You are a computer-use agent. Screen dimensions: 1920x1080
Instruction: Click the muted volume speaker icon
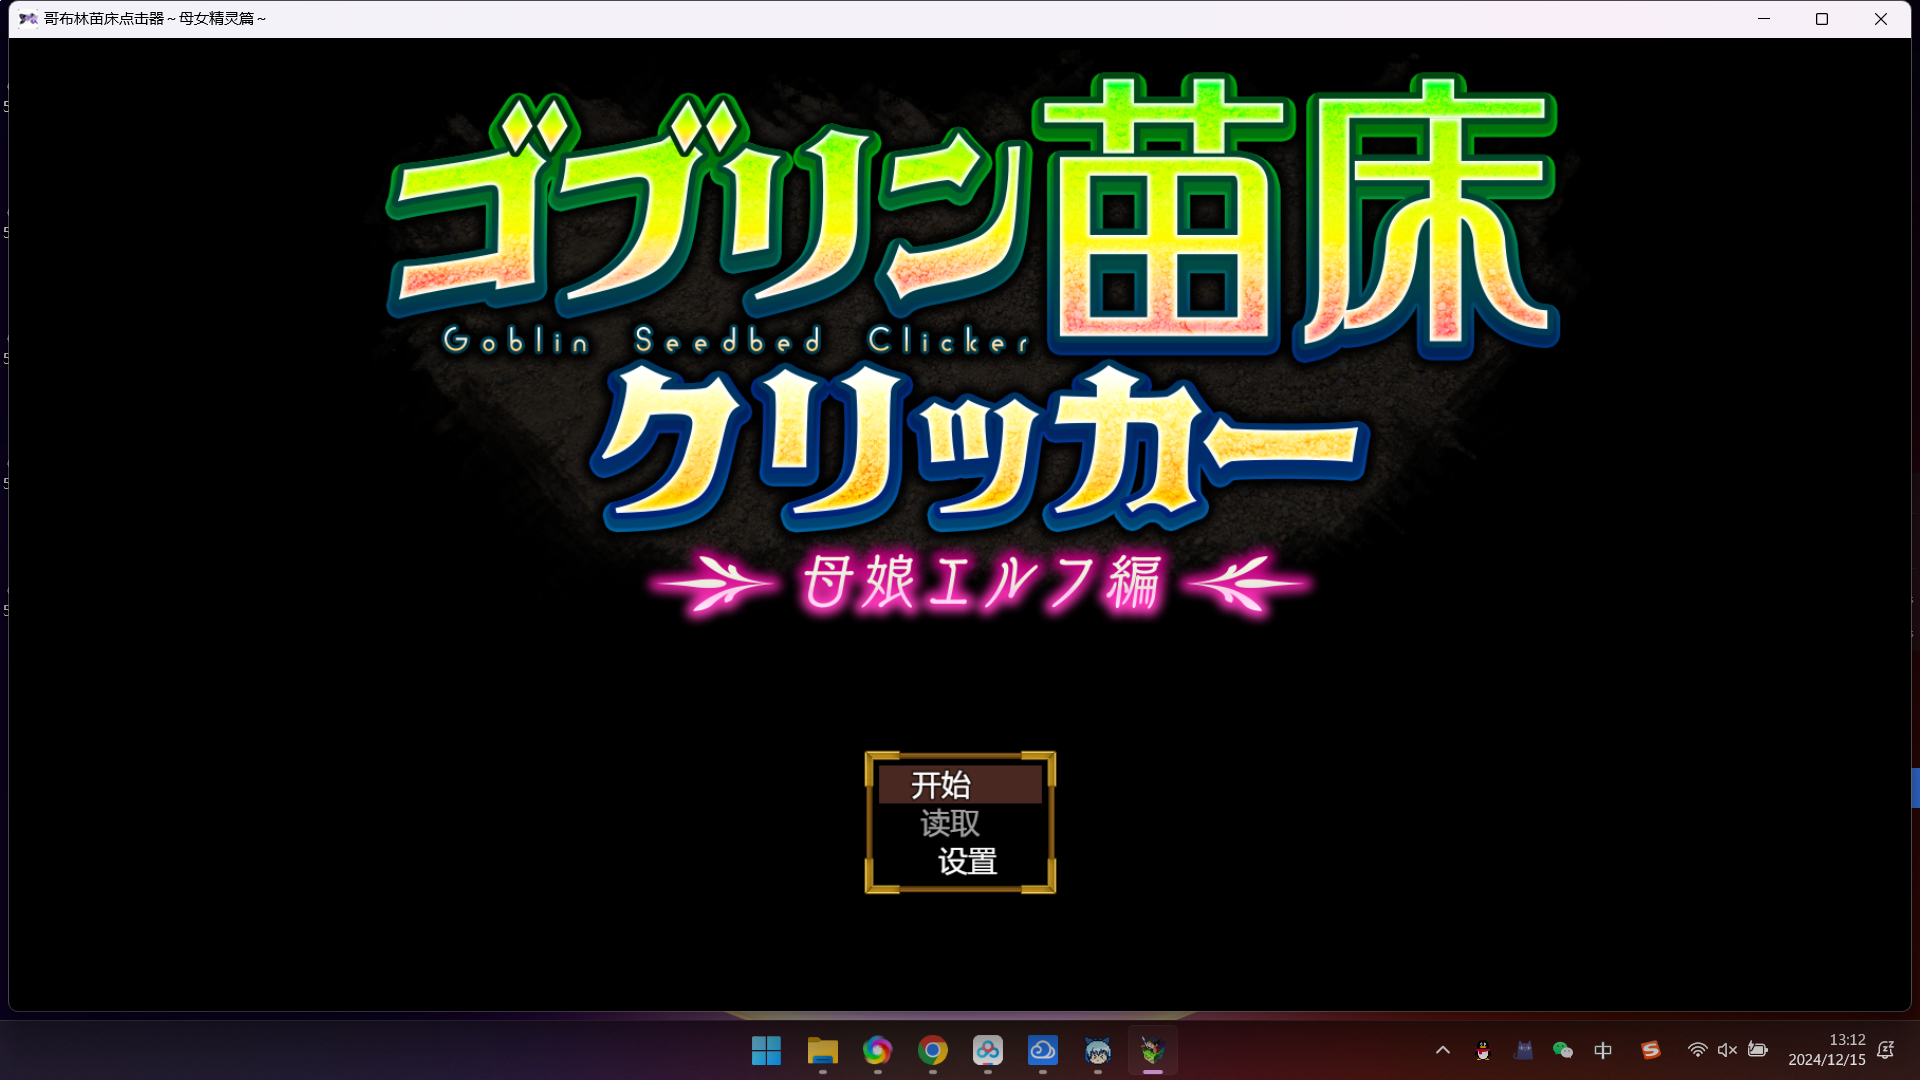point(1727,1050)
